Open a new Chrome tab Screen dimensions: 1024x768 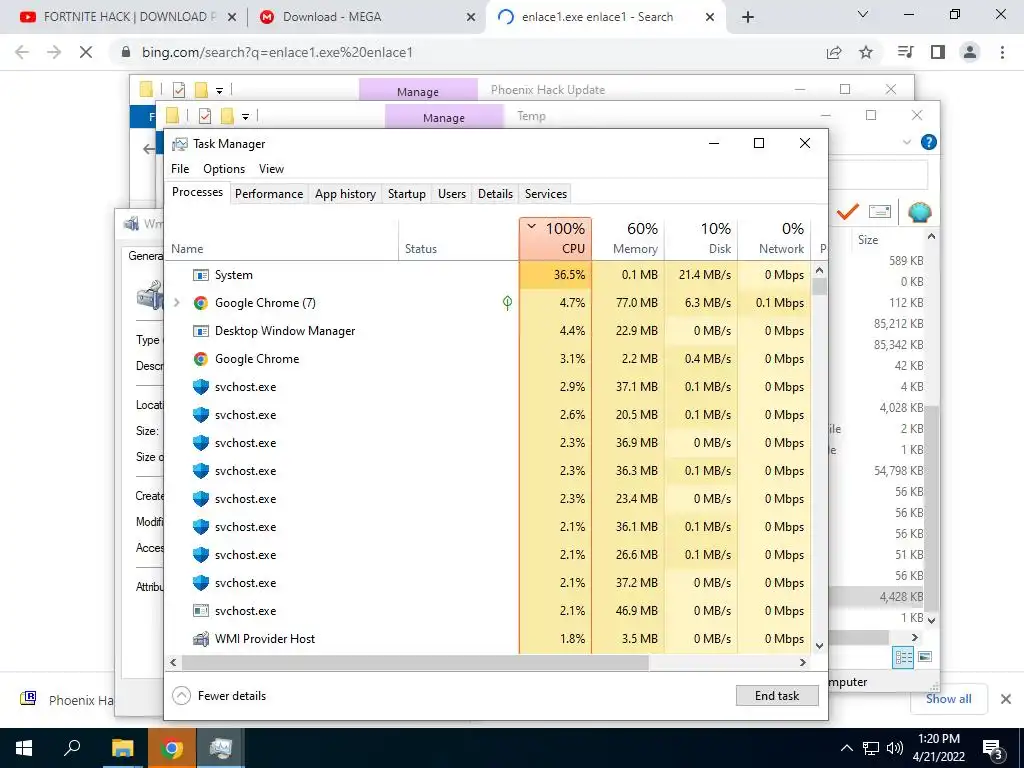(748, 18)
